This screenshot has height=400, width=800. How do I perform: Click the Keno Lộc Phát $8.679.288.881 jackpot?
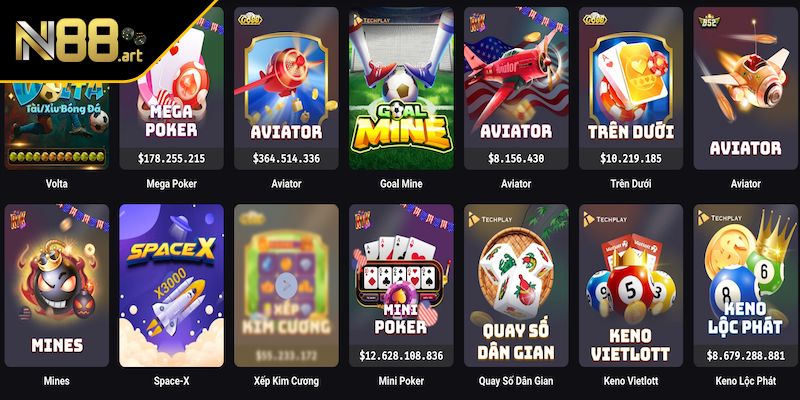(x=745, y=356)
